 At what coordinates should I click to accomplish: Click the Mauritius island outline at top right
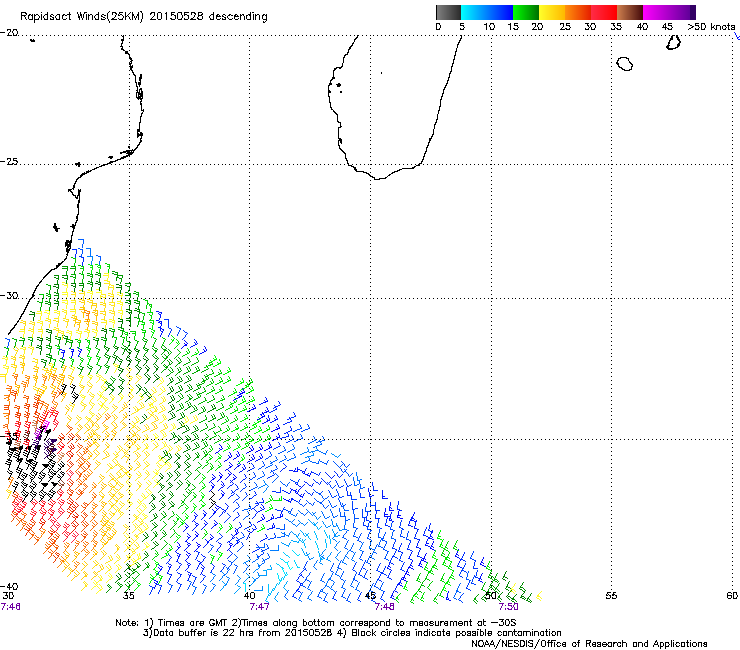click(x=673, y=42)
